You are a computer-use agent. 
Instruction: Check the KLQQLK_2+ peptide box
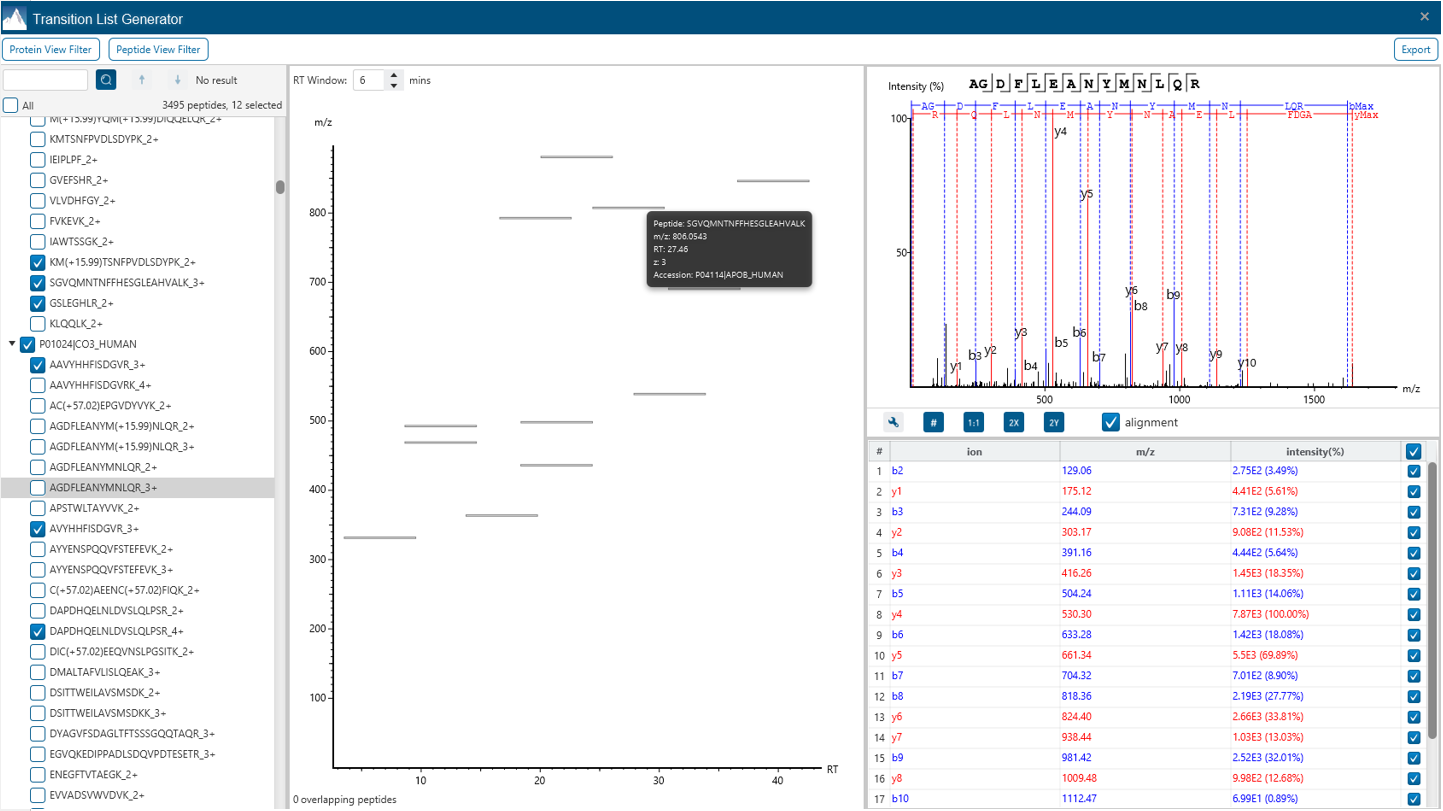[x=38, y=324]
